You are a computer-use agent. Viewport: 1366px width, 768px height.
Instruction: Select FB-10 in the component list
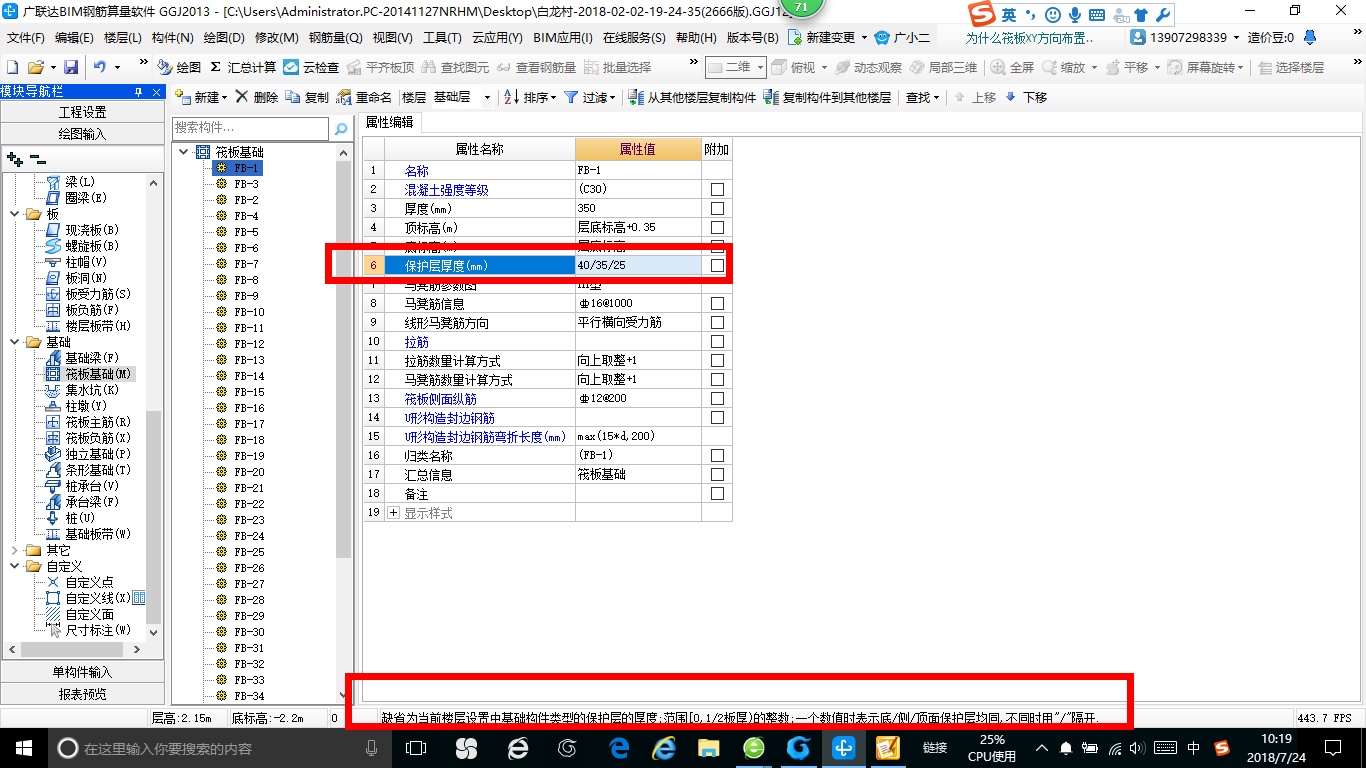pos(249,312)
